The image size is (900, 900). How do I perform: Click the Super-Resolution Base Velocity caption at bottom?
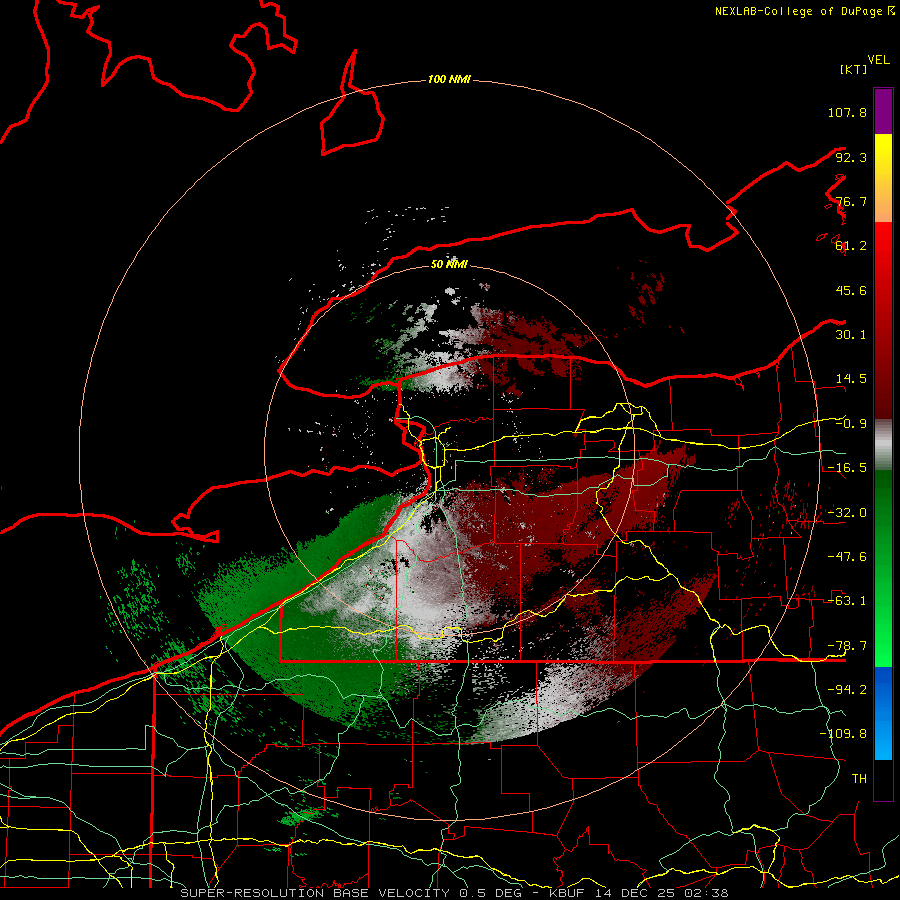point(454,893)
